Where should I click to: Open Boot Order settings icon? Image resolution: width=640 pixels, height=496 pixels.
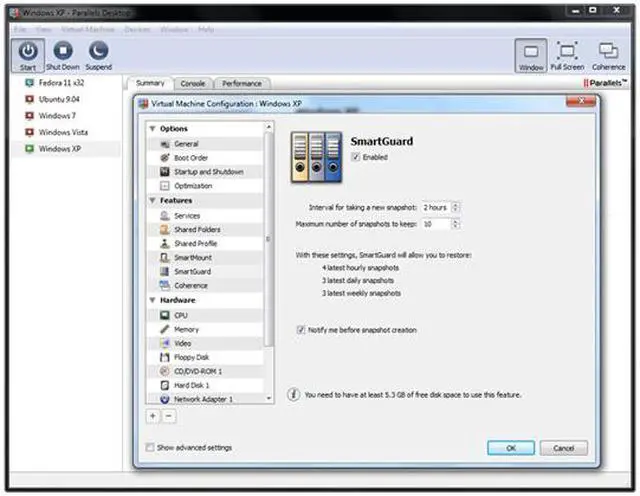pos(165,158)
